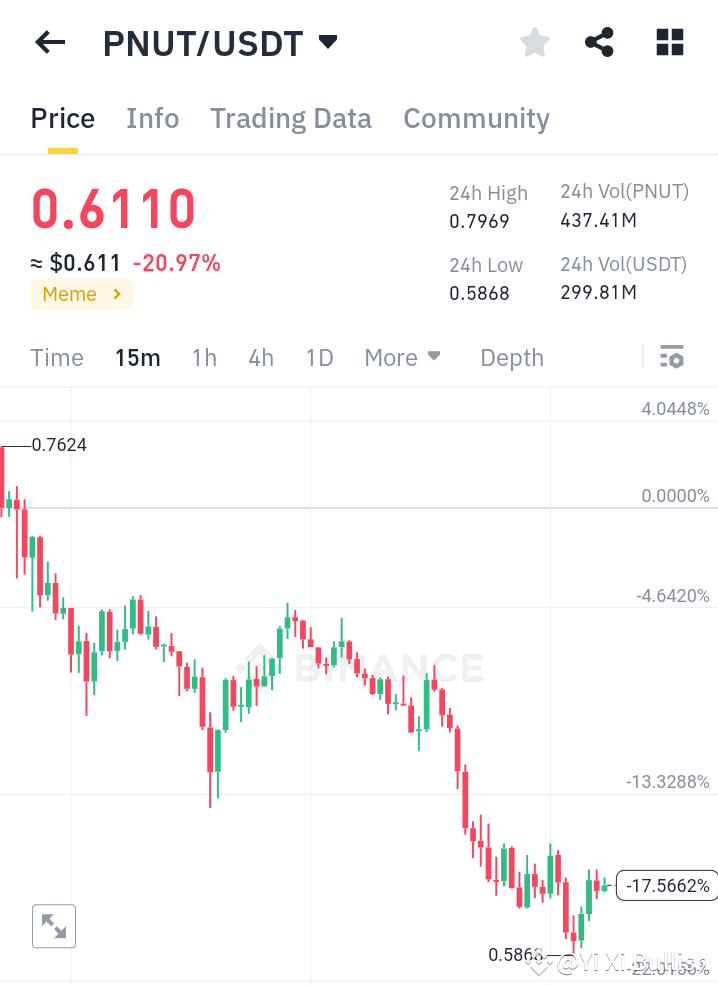The height and width of the screenshot is (985, 718).
Task: Switch to the Trading Data tab
Action: (290, 118)
